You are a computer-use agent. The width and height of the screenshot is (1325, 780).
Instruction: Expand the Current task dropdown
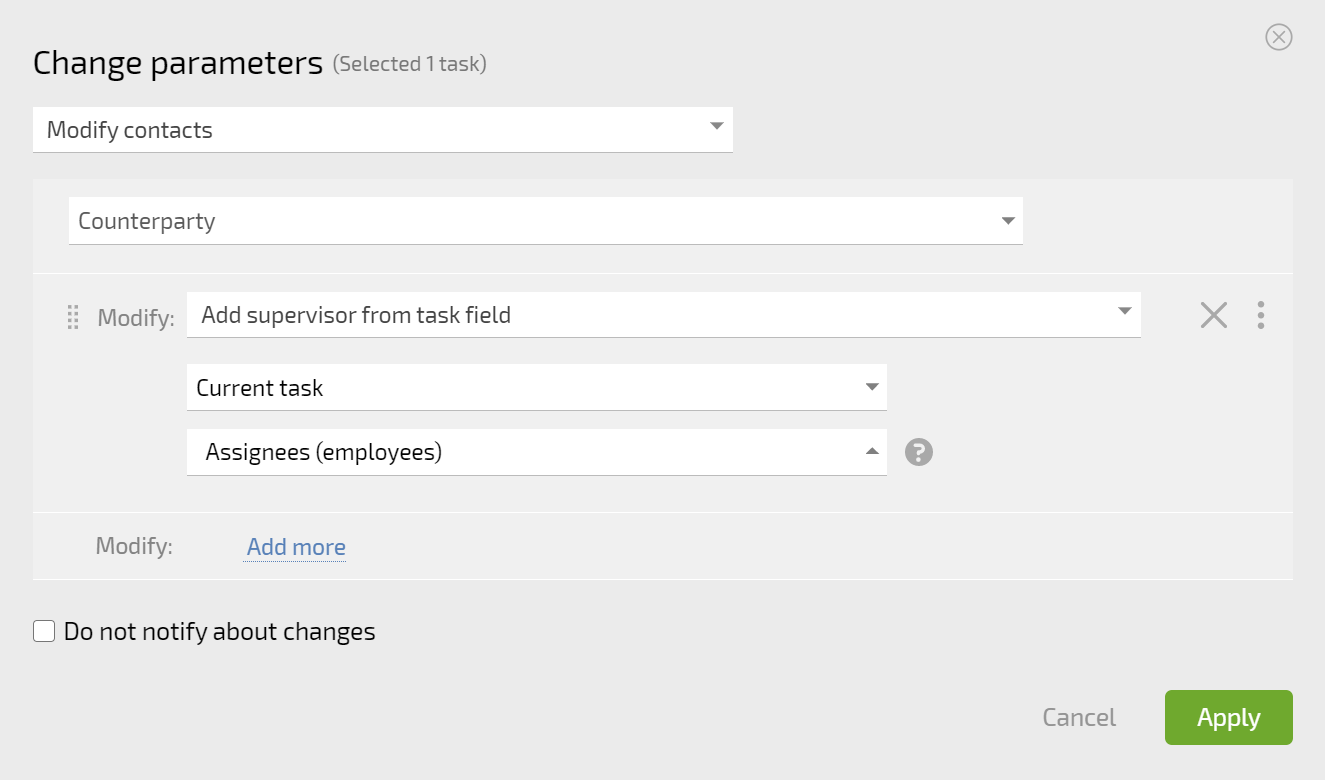click(x=537, y=387)
